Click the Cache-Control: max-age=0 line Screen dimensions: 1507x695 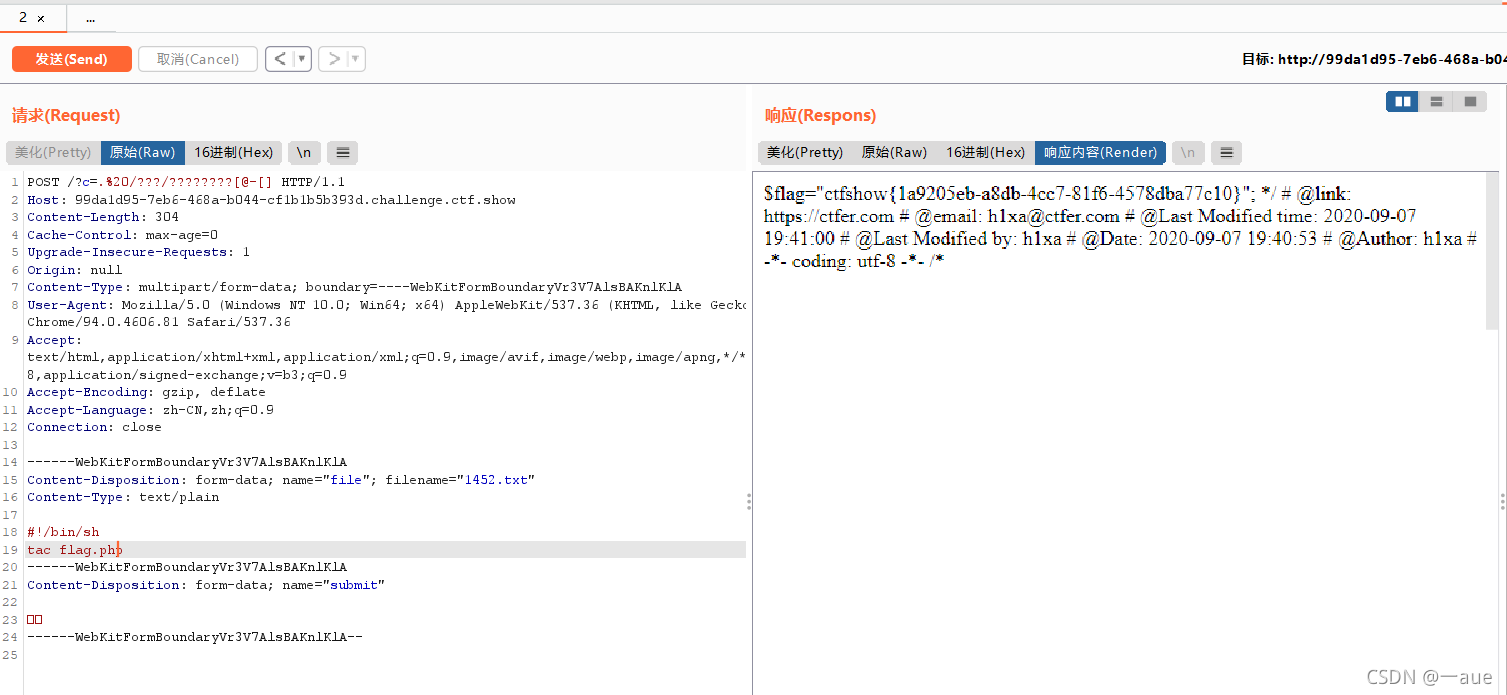[x=122, y=235]
